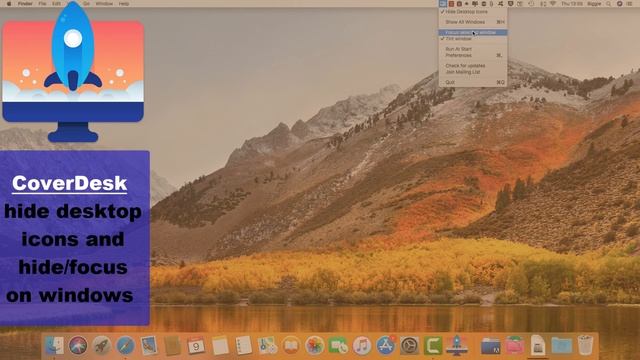Open the Apple menu
Image resolution: width=640 pixels, height=360 pixels.
[x=9, y=4]
